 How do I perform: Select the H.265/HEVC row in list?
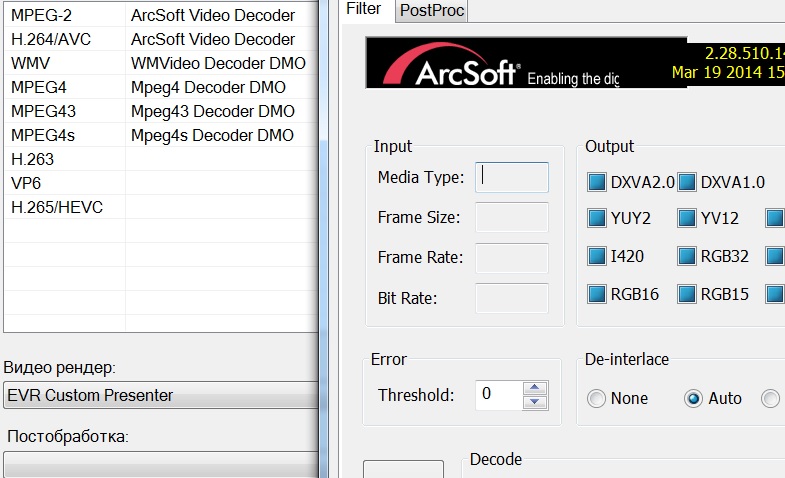(160, 207)
